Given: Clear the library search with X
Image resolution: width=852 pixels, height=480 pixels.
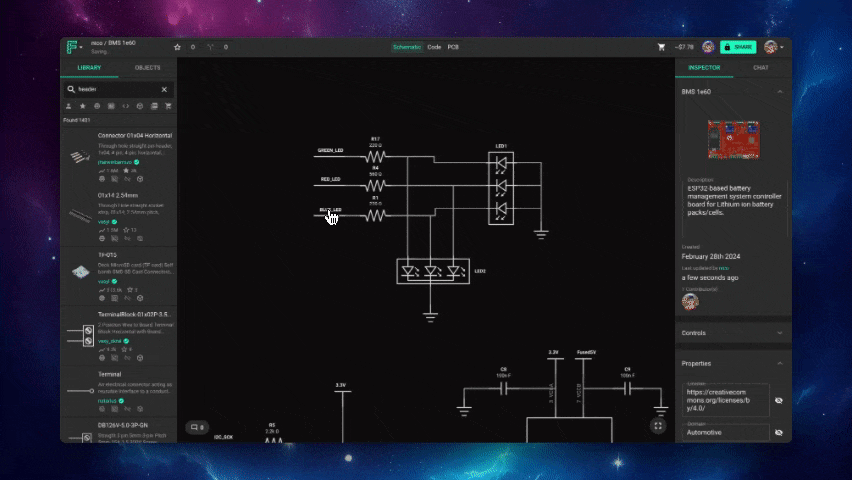Looking at the screenshot, I should click(x=165, y=89).
